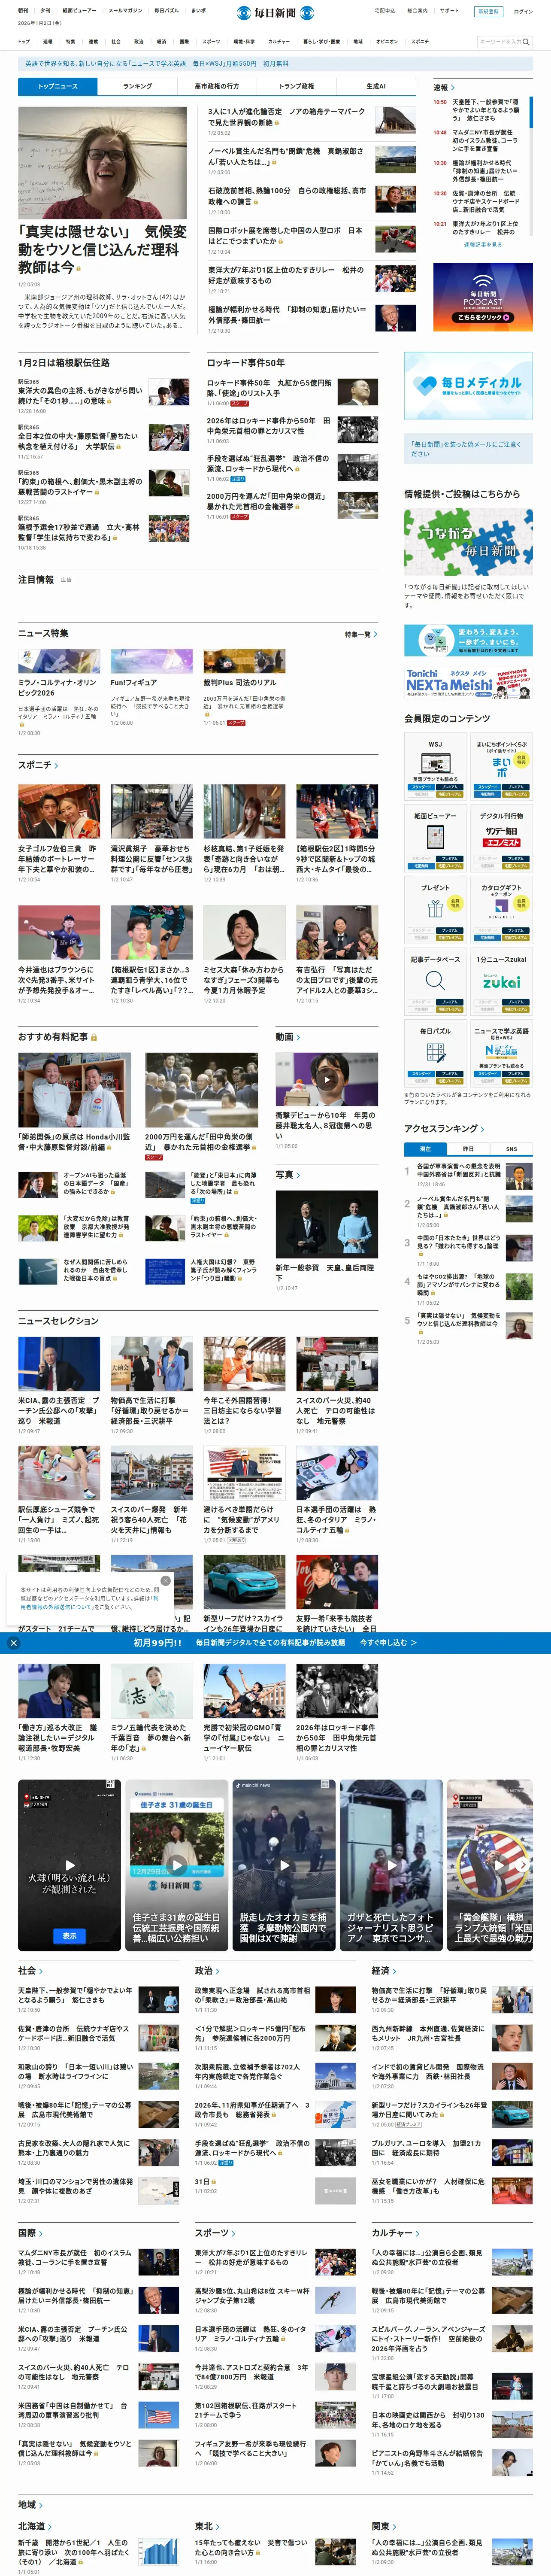The width and height of the screenshot is (551, 2576).
Task: Advance the video carousel with right arrow
Action: coord(523,1864)
